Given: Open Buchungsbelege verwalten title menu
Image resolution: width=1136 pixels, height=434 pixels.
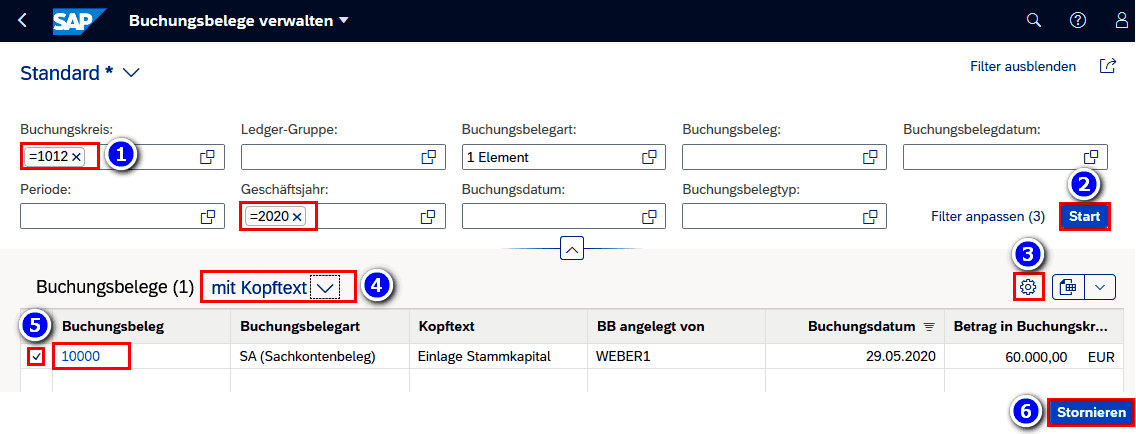Looking at the screenshot, I should 343,21.
